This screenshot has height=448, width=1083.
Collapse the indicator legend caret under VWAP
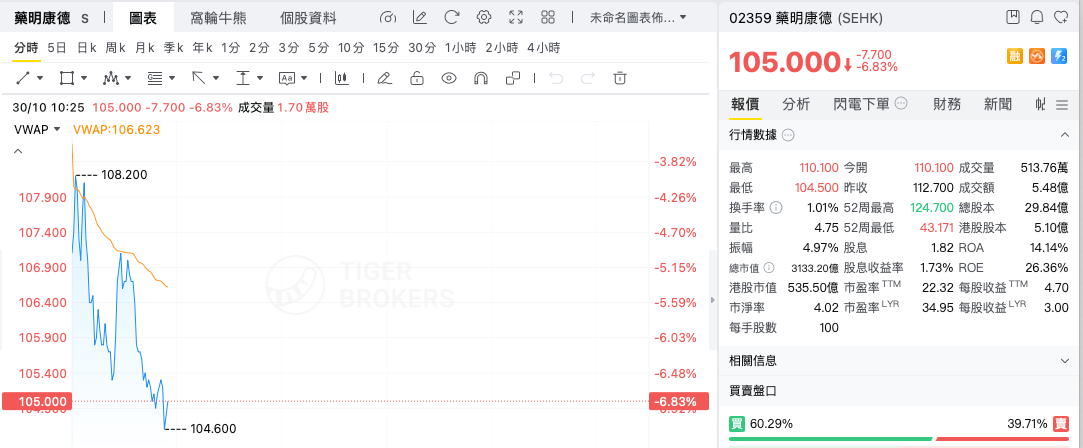click(x=19, y=150)
